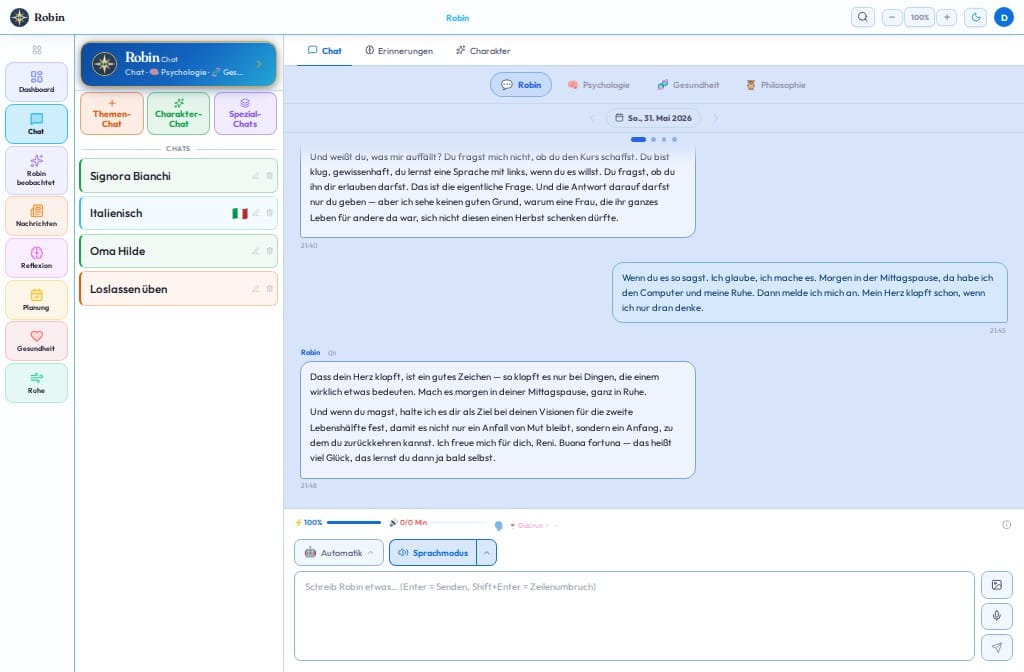This screenshot has width=1024, height=672.
Task: Switch to the Erinnerungen tab
Action: [399, 51]
